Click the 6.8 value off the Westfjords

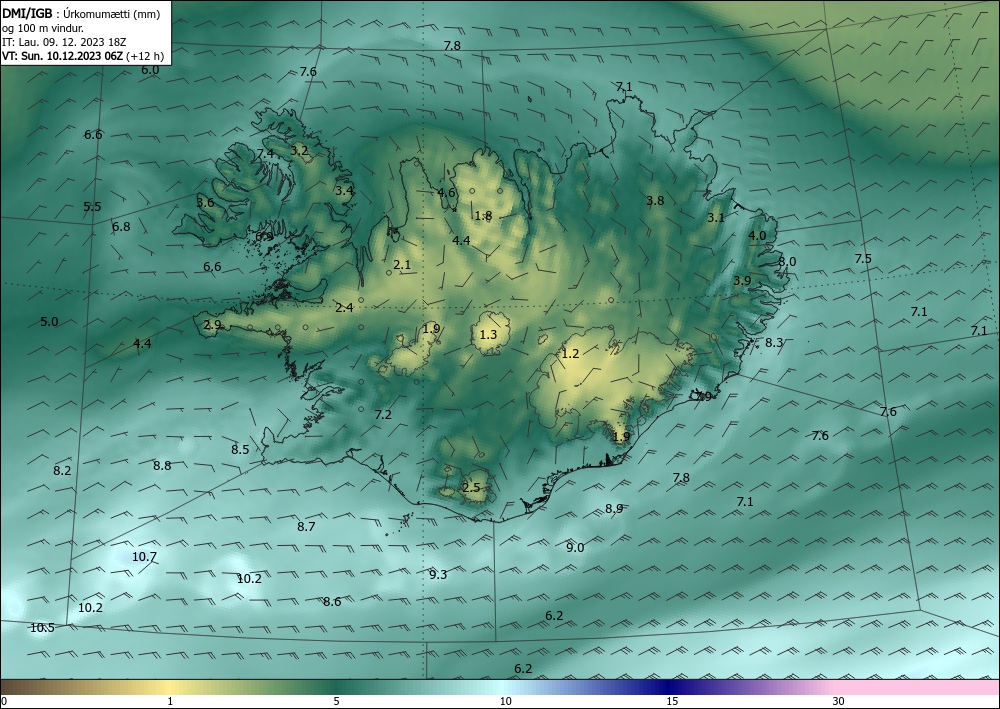pos(121,226)
